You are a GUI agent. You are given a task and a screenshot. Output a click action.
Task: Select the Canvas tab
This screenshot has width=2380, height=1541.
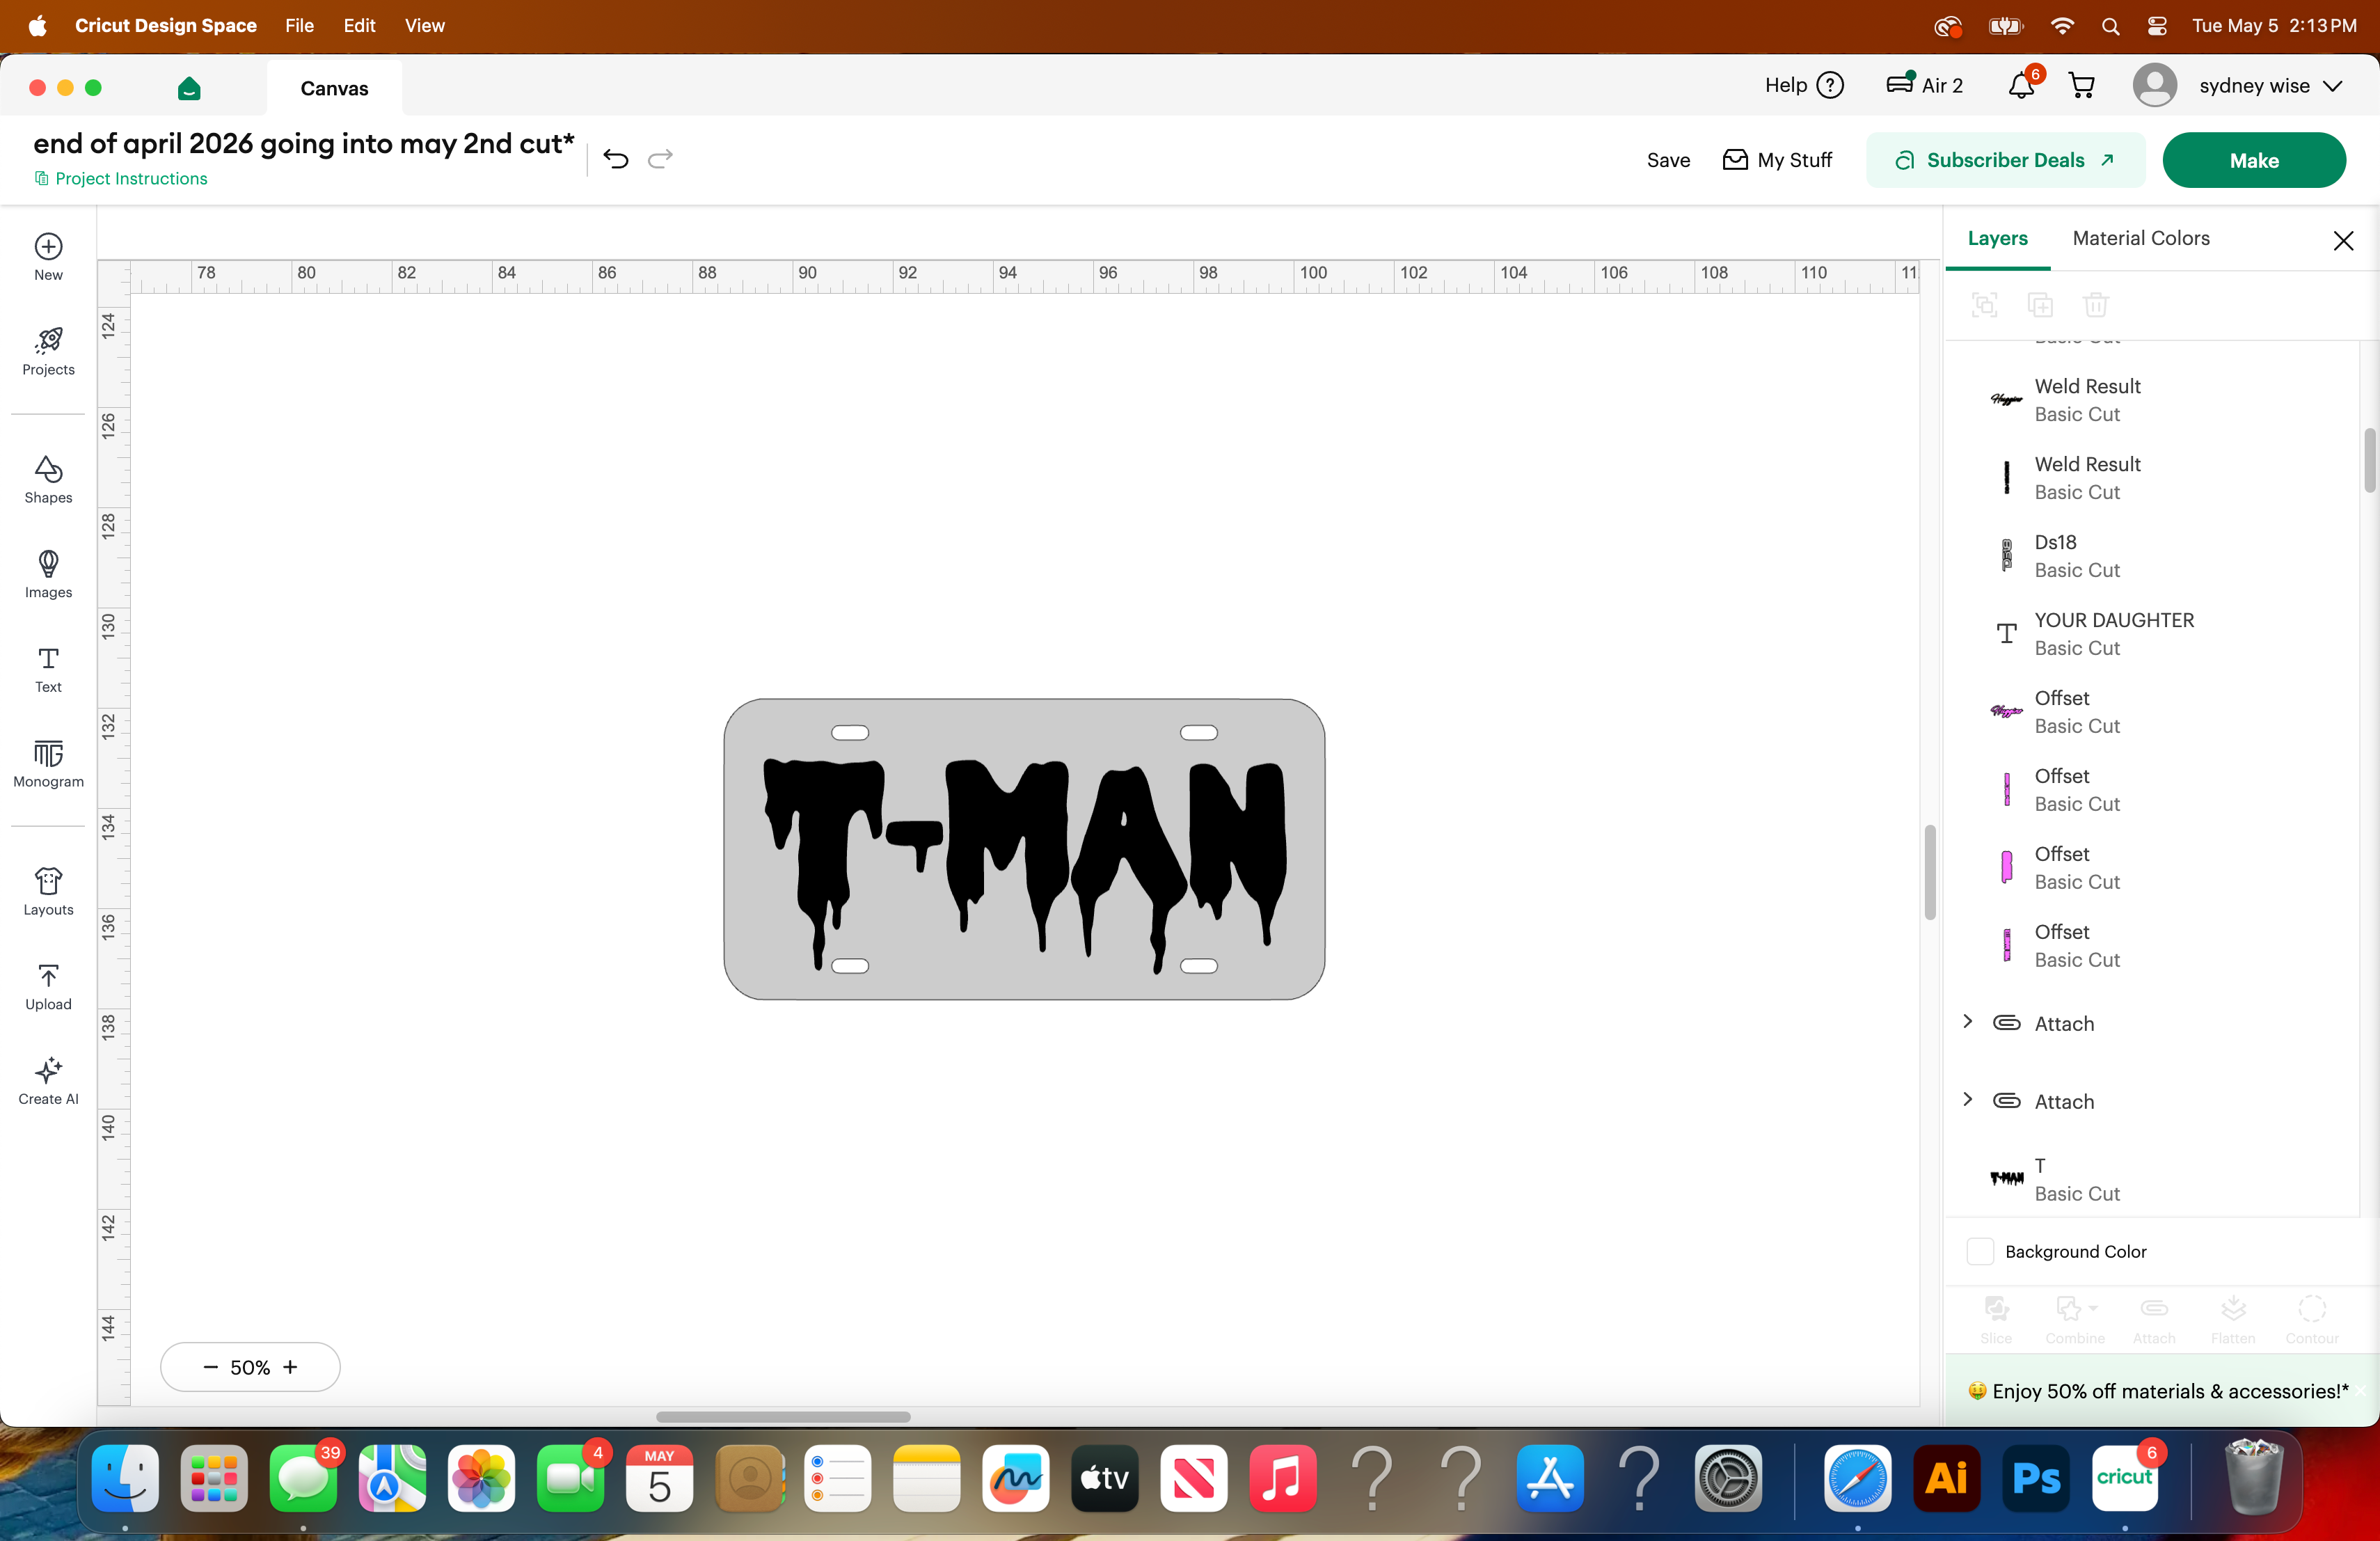point(334,88)
